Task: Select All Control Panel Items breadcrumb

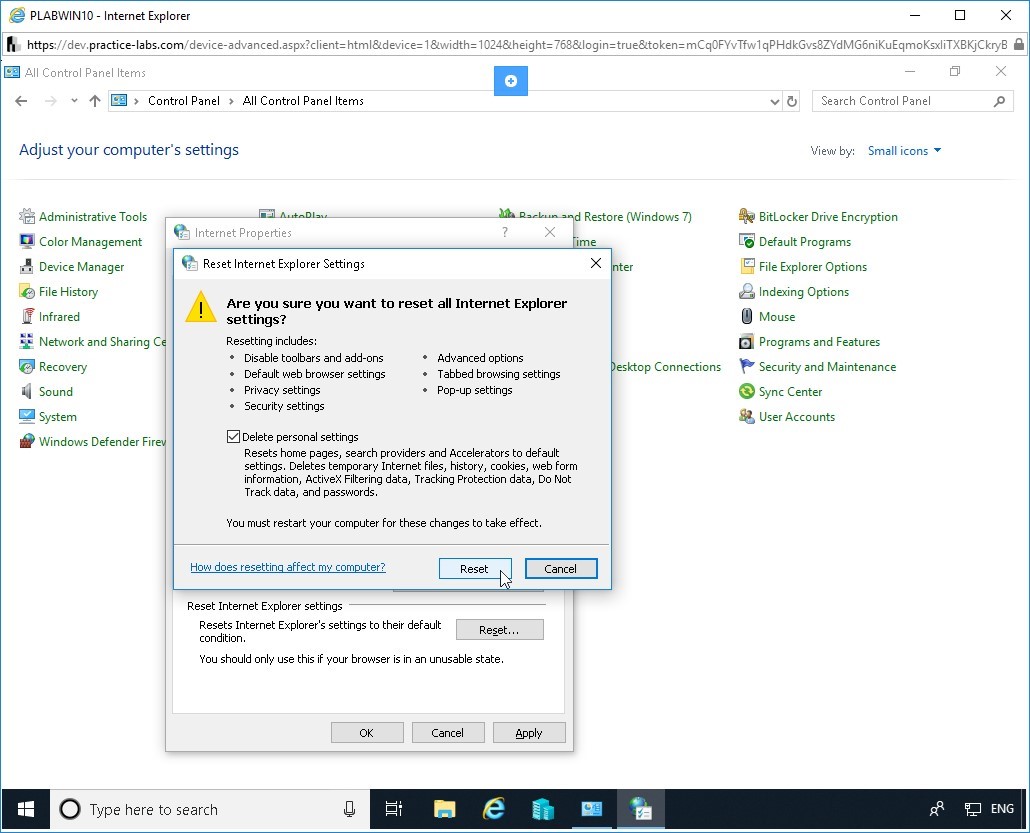Action: click(x=303, y=101)
